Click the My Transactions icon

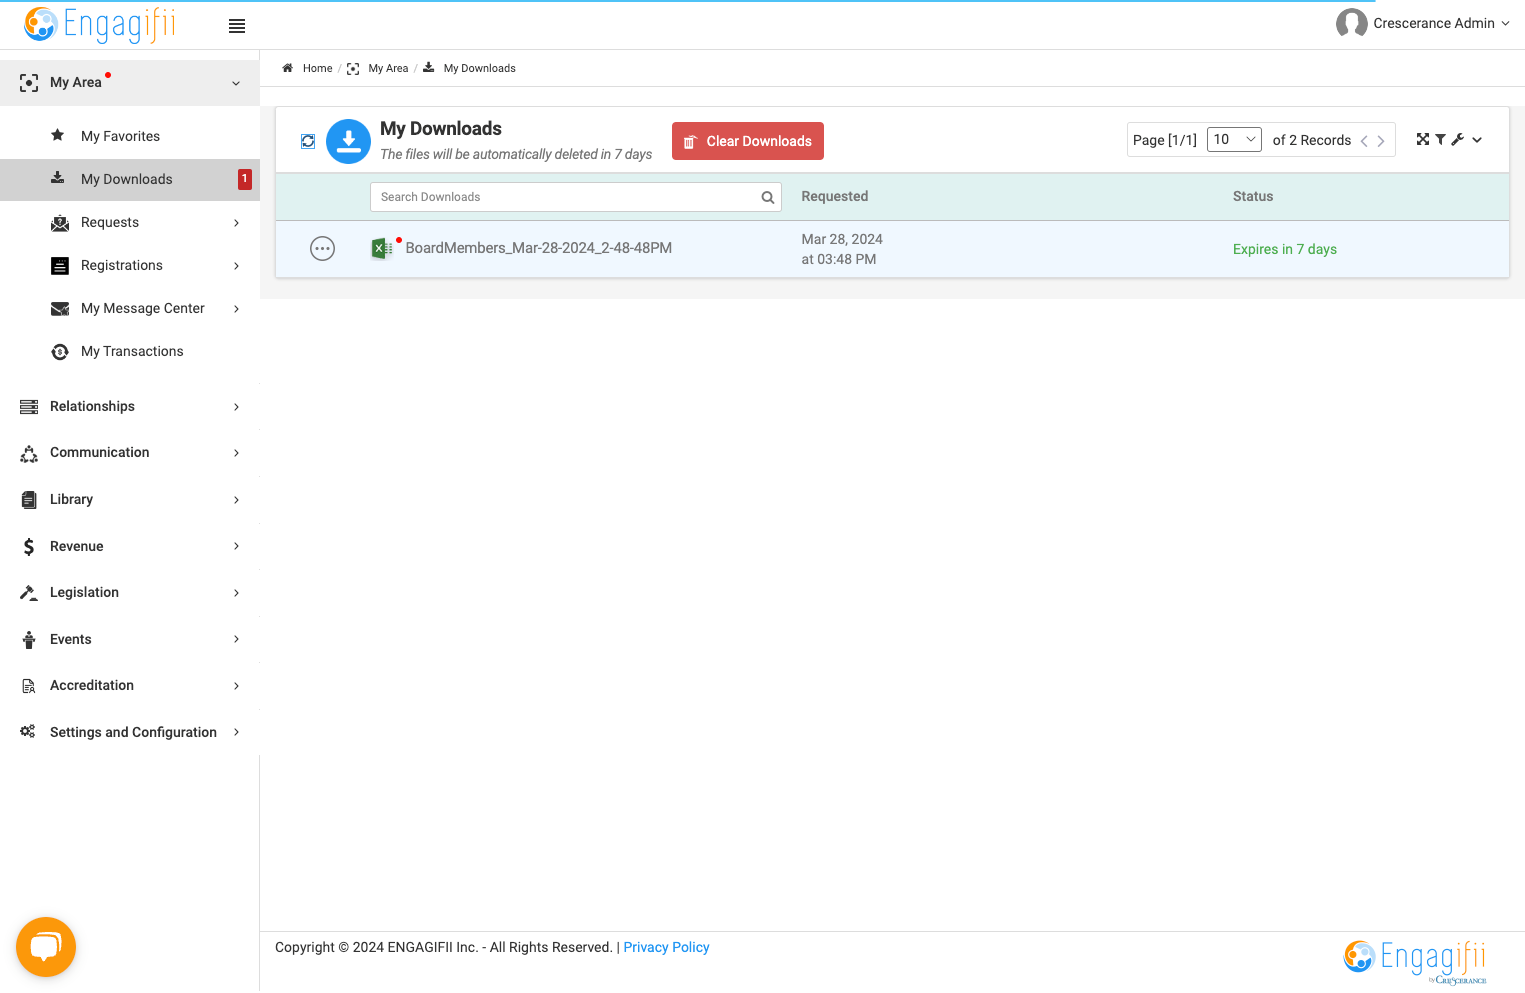tap(60, 352)
